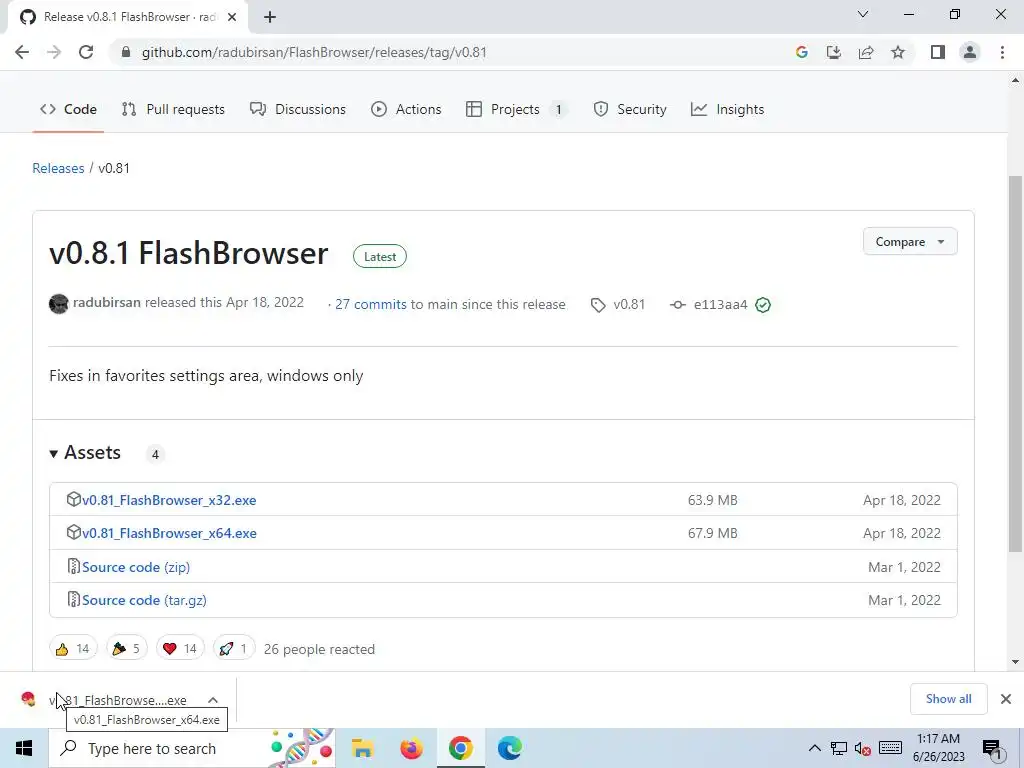Click the browser forward arrow

pos(54,52)
